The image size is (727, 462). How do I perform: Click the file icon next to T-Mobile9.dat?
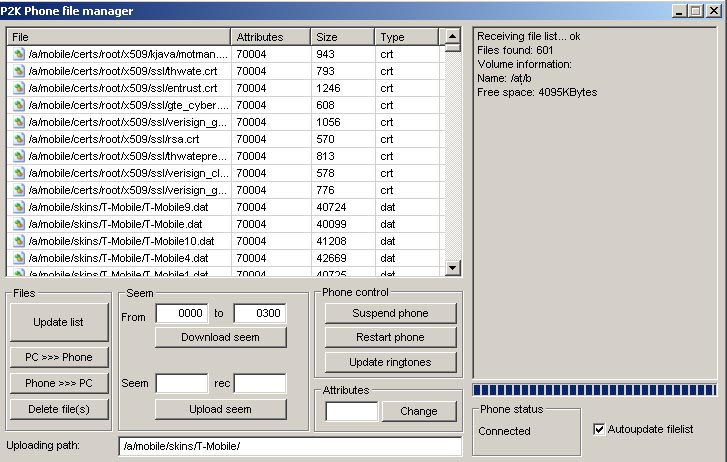18,207
